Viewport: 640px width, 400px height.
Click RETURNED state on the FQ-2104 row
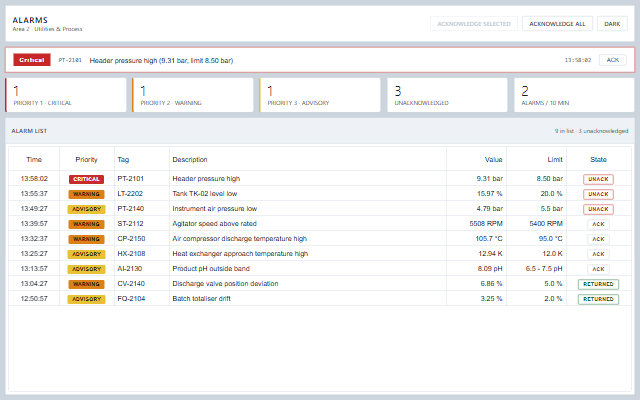pyautogui.click(x=598, y=299)
